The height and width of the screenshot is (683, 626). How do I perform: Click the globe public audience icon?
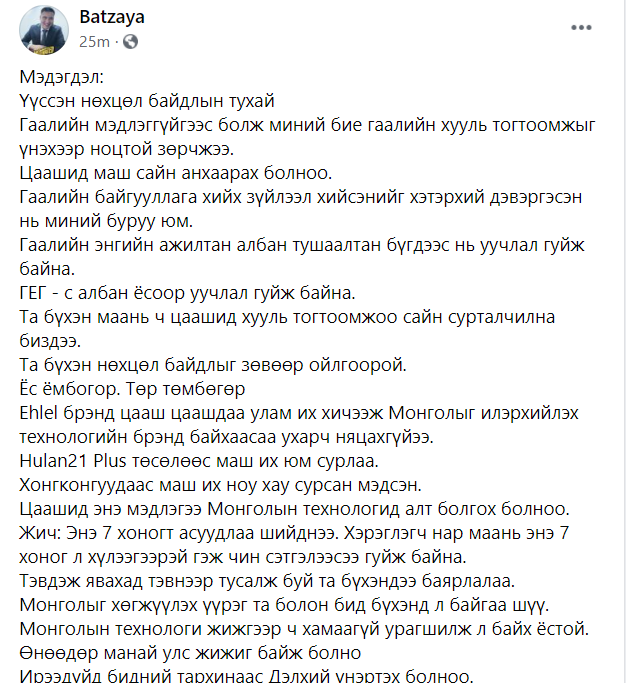click(131, 42)
